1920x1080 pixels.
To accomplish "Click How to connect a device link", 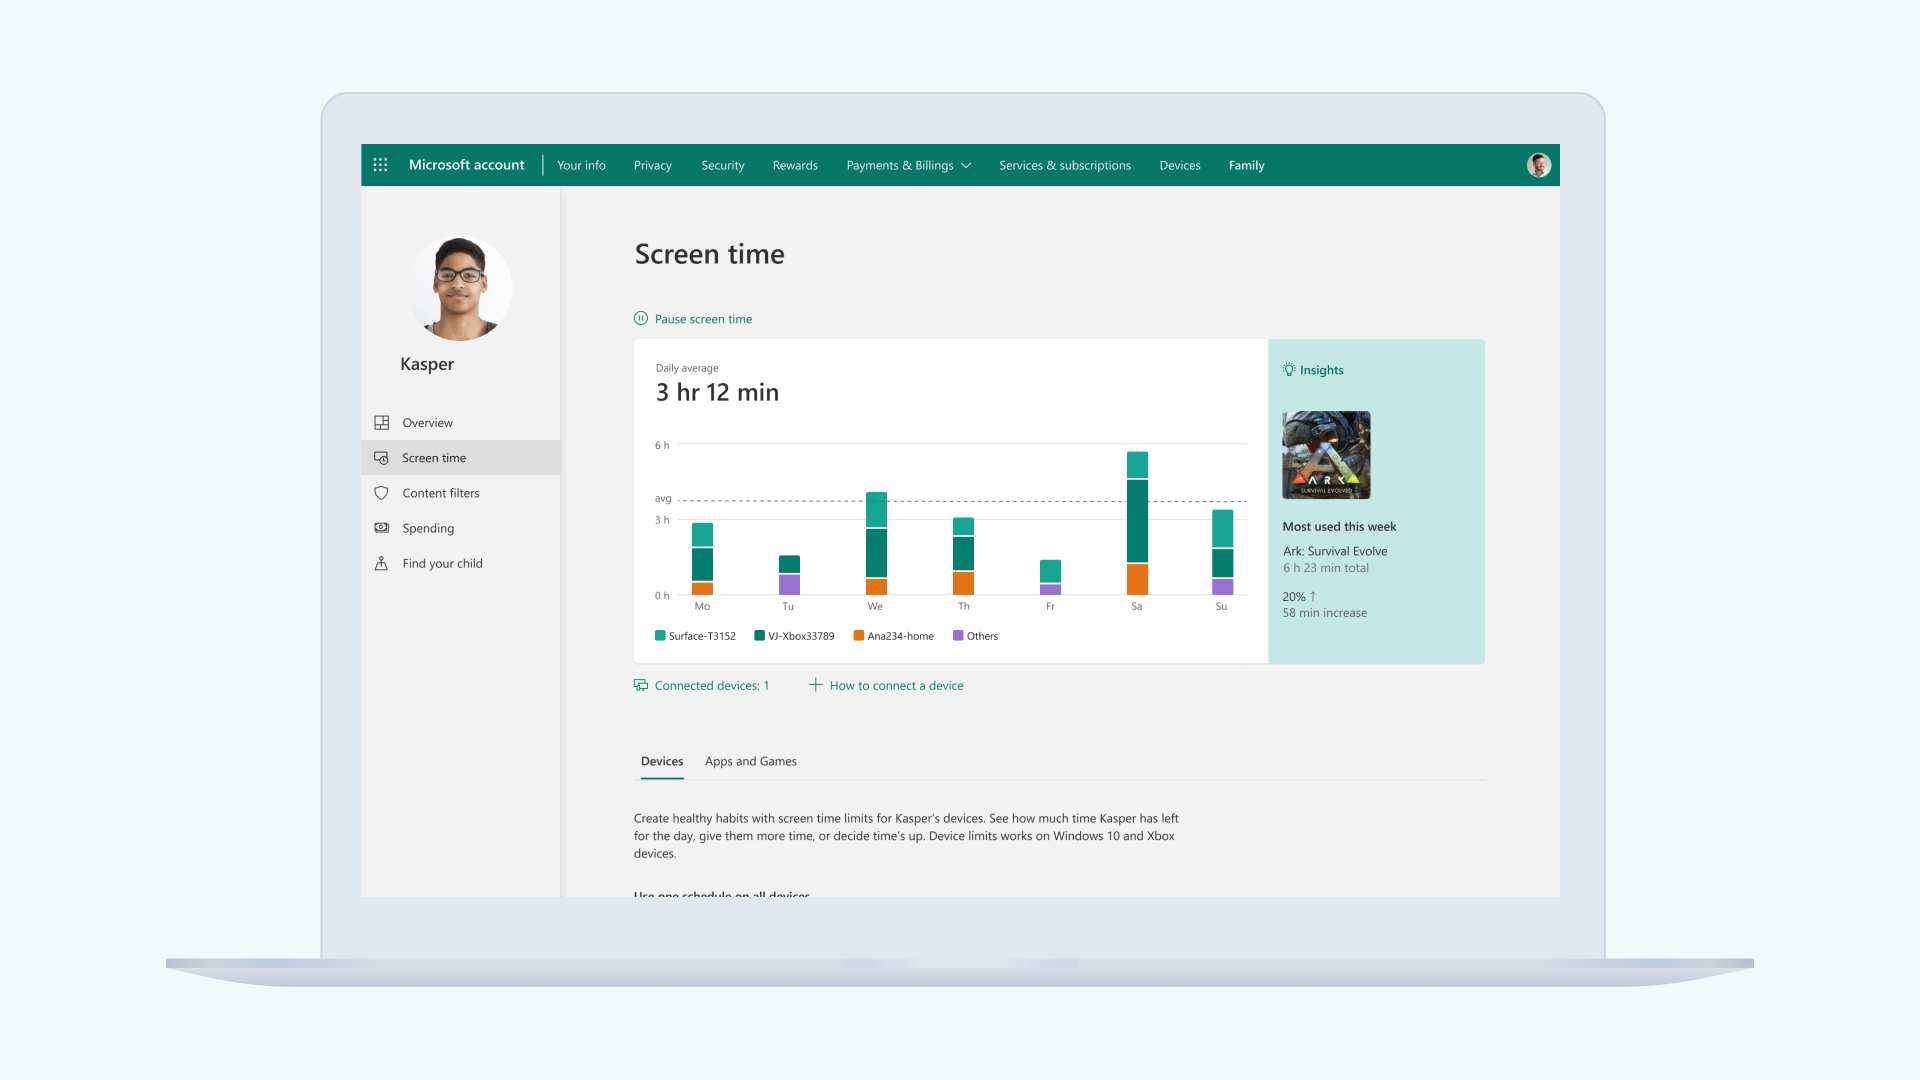I will tap(896, 685).
